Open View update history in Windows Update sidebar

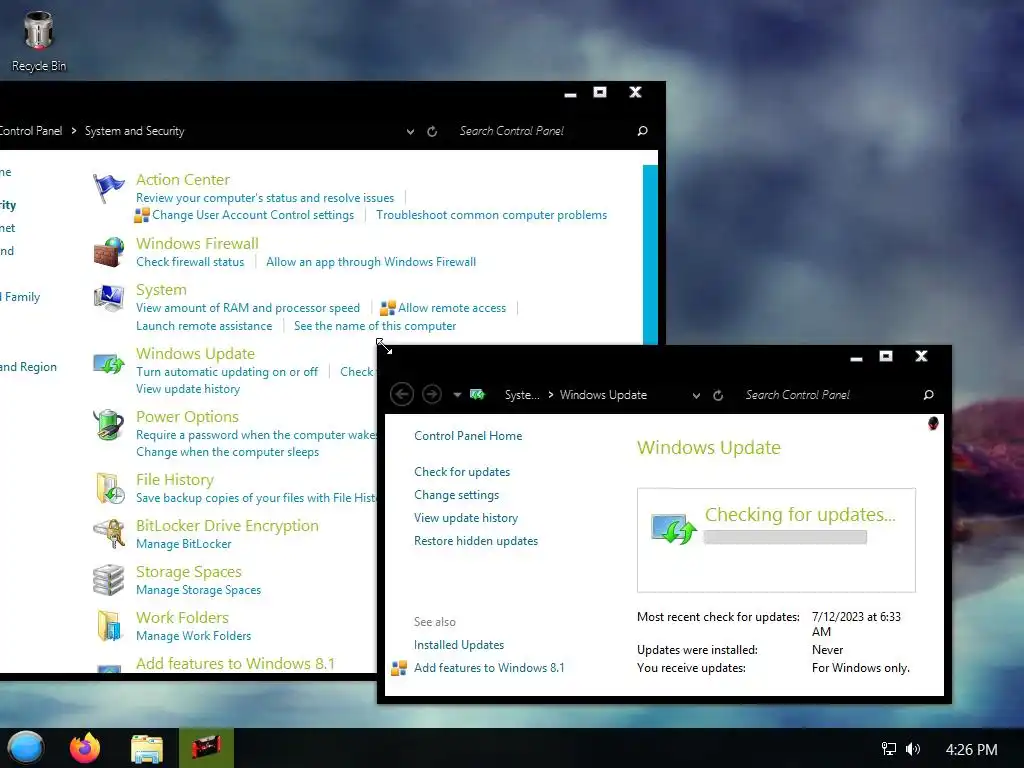pos(466,517)
